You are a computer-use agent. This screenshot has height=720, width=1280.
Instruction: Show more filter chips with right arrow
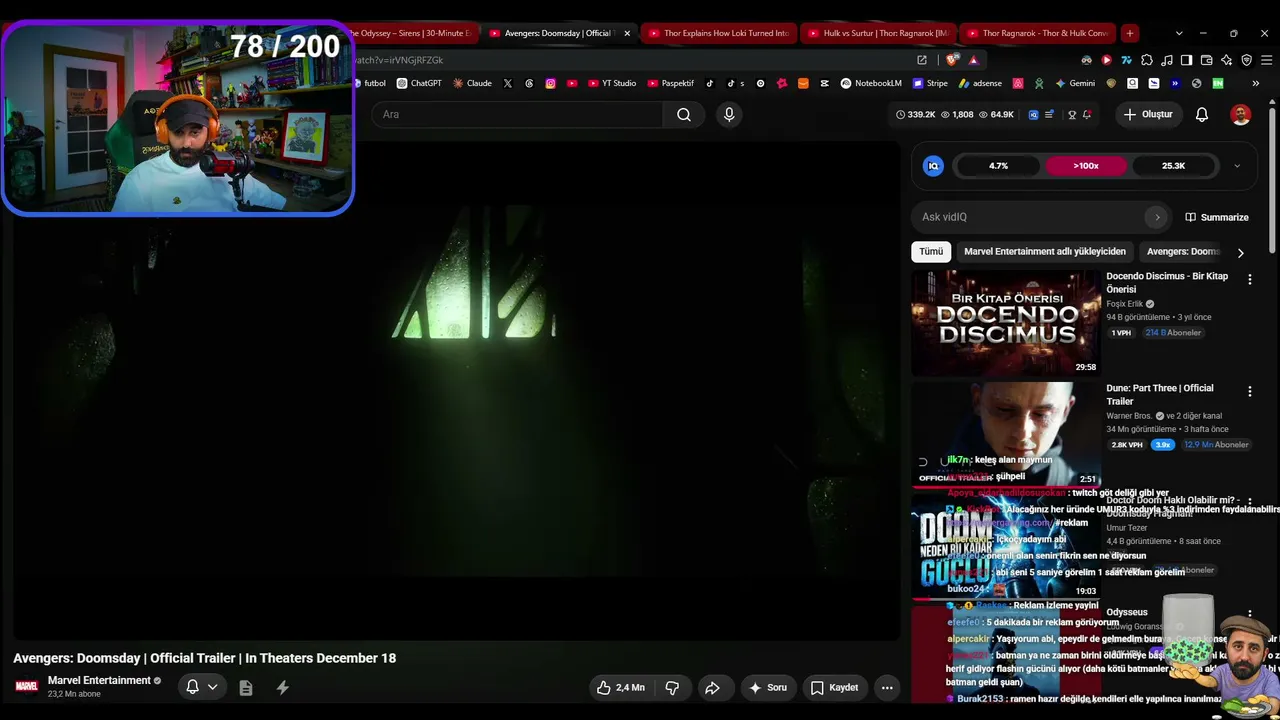pos(1240,252)
